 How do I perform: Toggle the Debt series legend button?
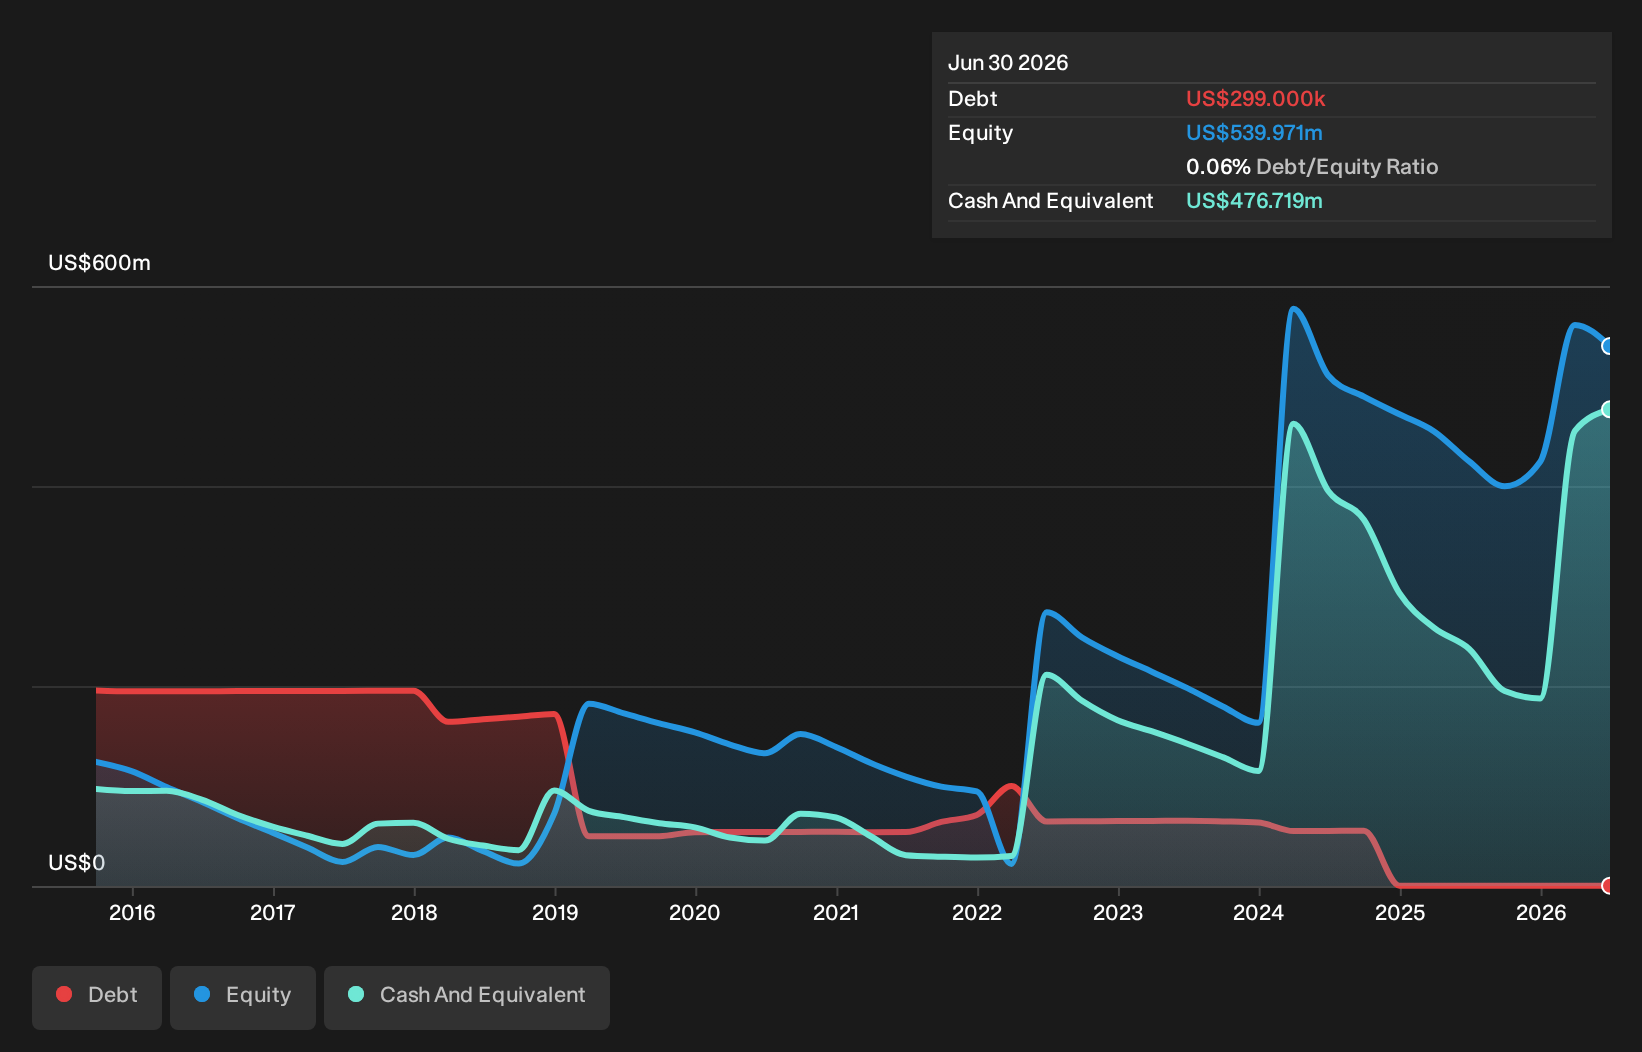[x=97, y=997]
